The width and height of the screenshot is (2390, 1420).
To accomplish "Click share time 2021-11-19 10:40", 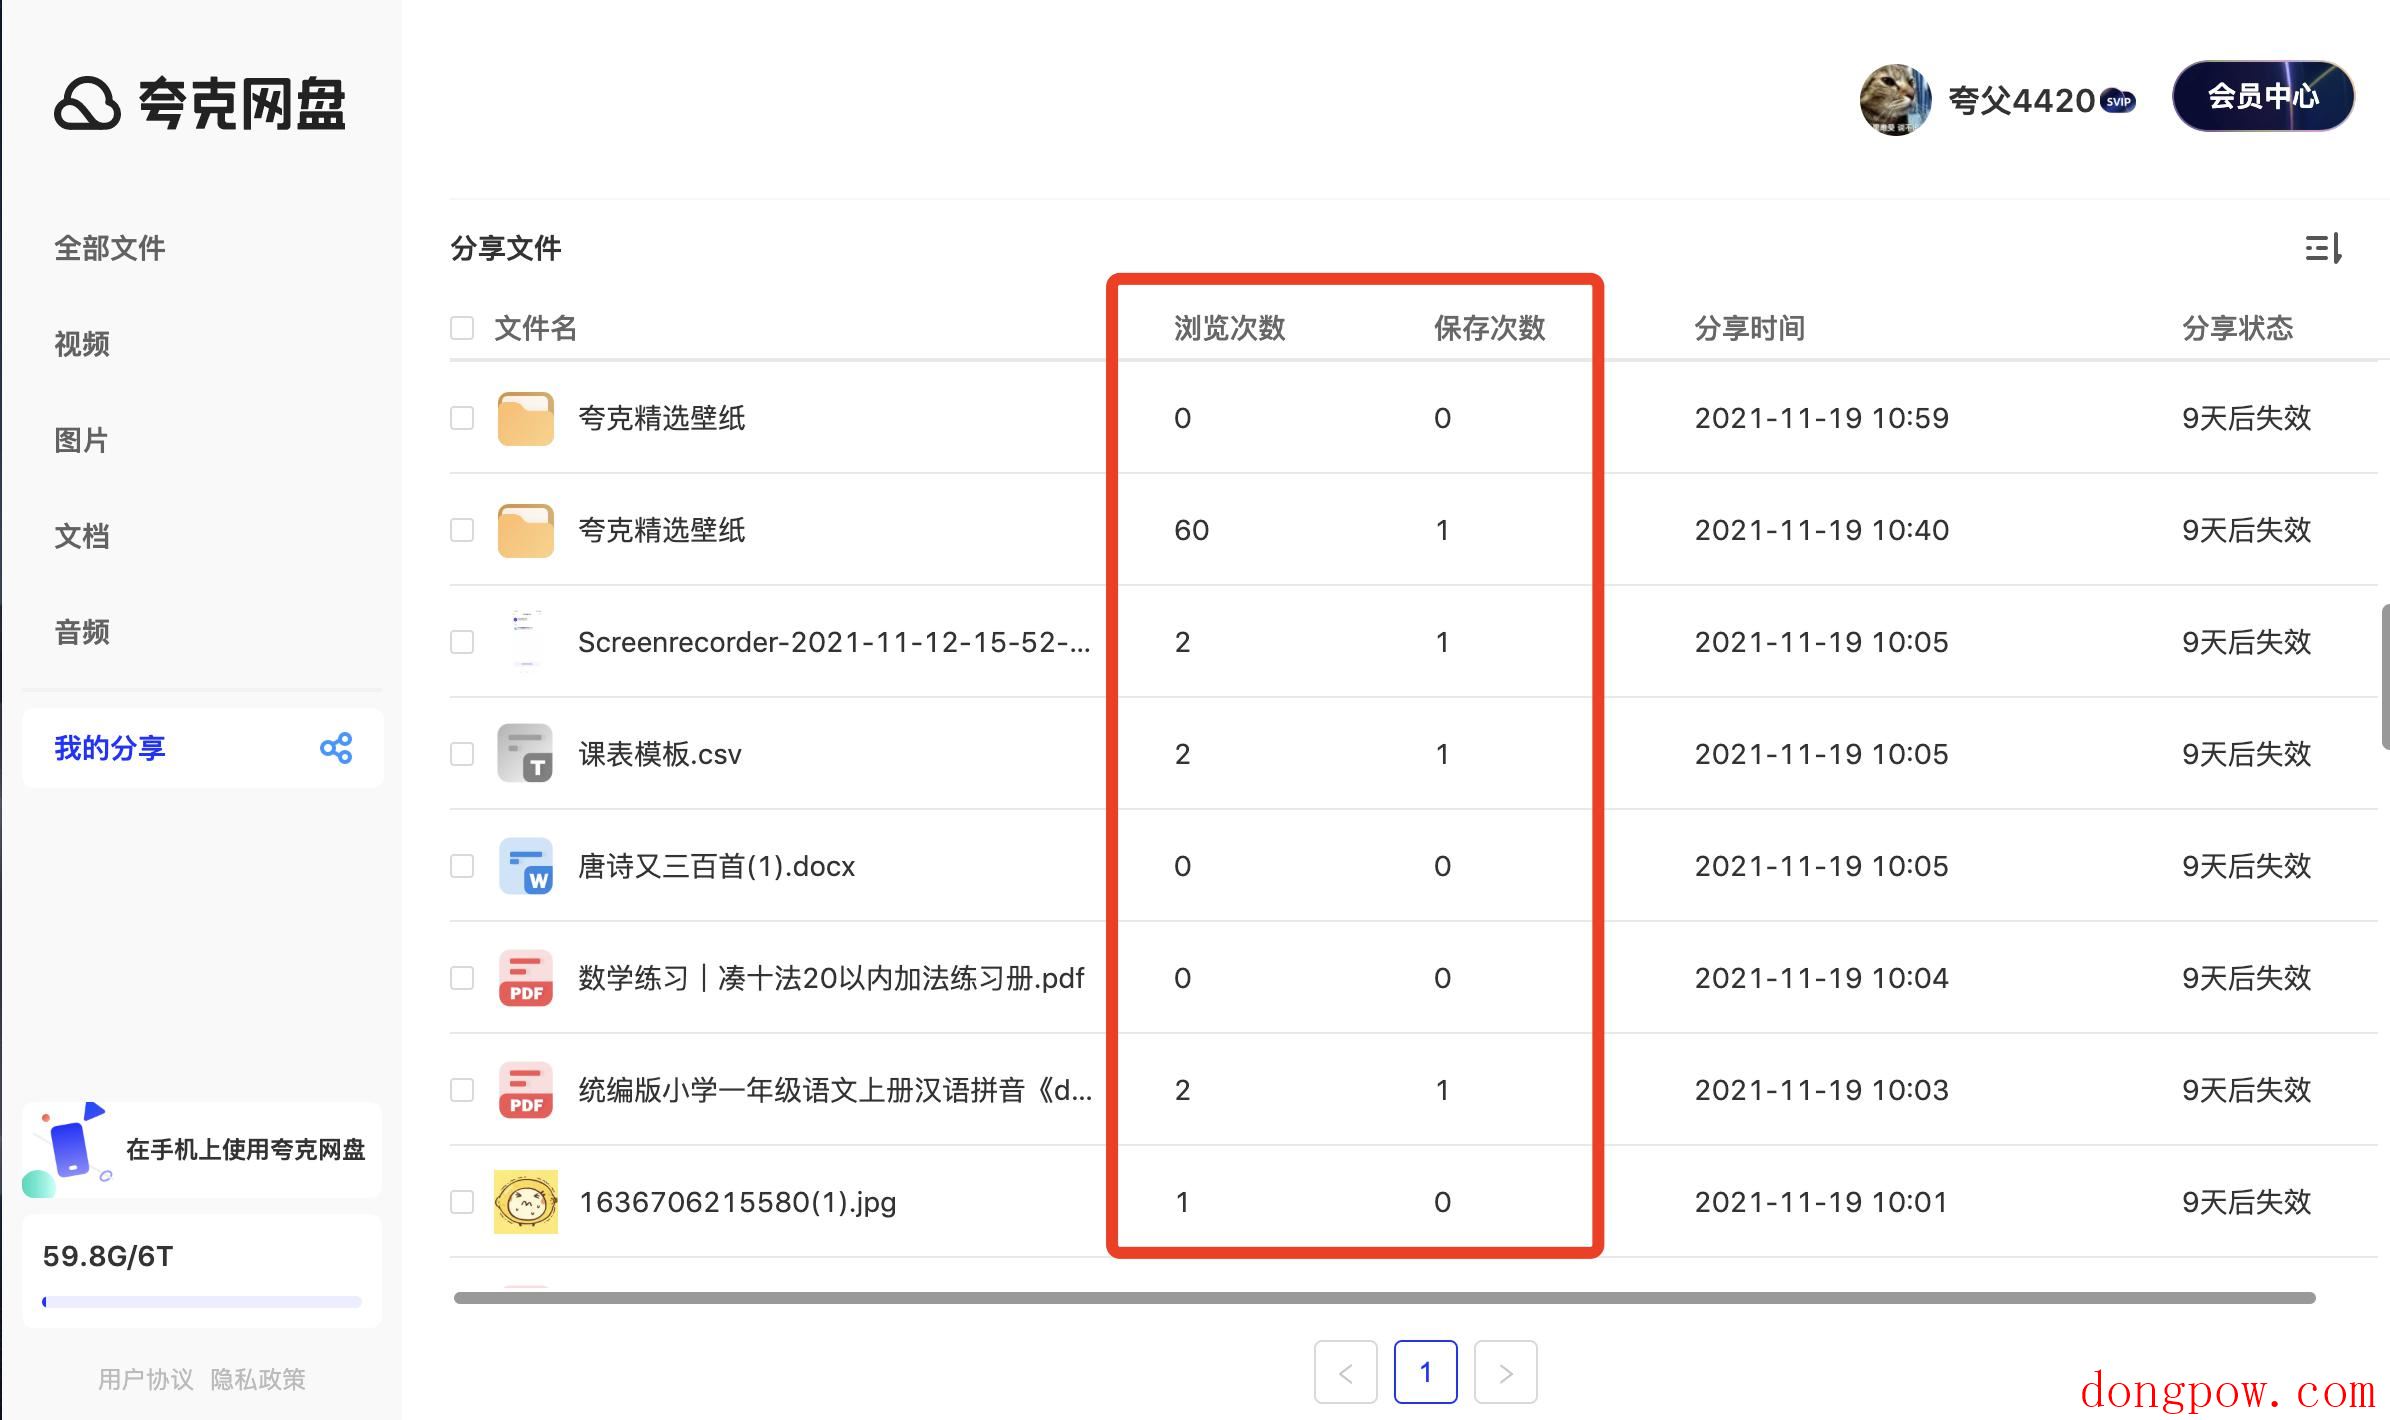I will (1822, 530).
